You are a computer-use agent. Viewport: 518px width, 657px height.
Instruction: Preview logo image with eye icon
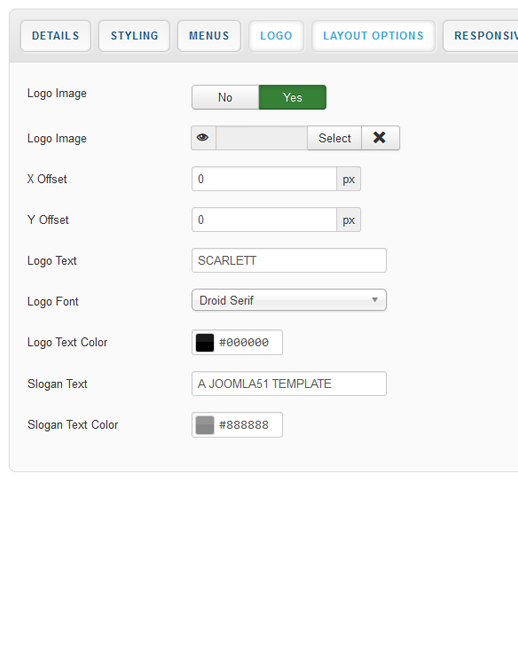pos(203,138)
